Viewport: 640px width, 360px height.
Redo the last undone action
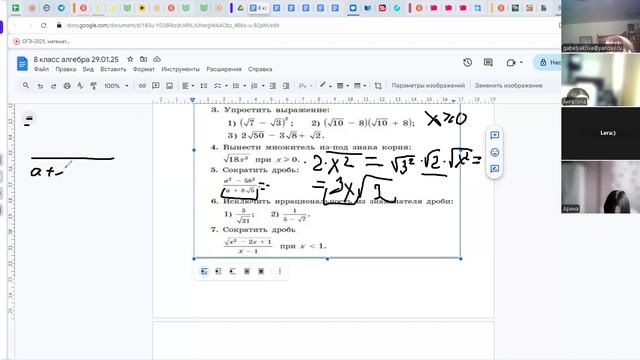(53, 86)
